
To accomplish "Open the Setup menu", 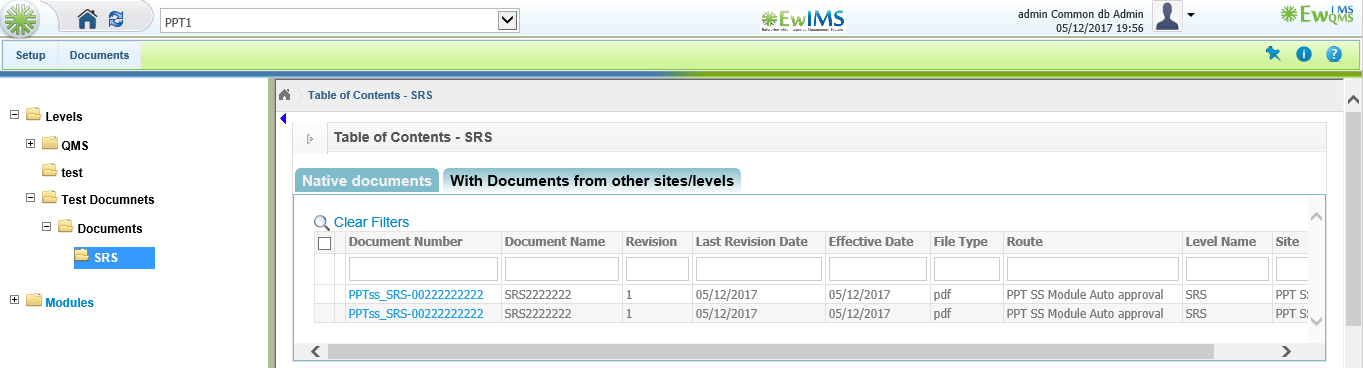I will pos(31,55).
